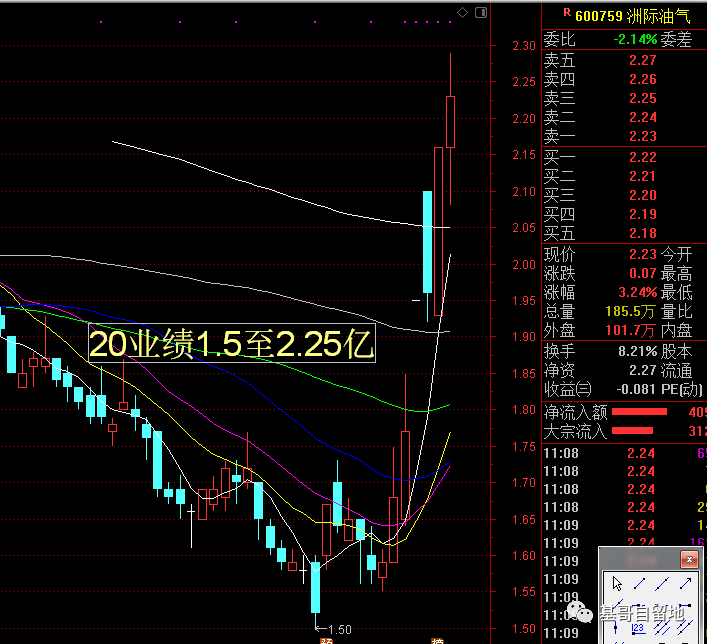Click the 流通 label
707x644 pixels.
[676, 370]
